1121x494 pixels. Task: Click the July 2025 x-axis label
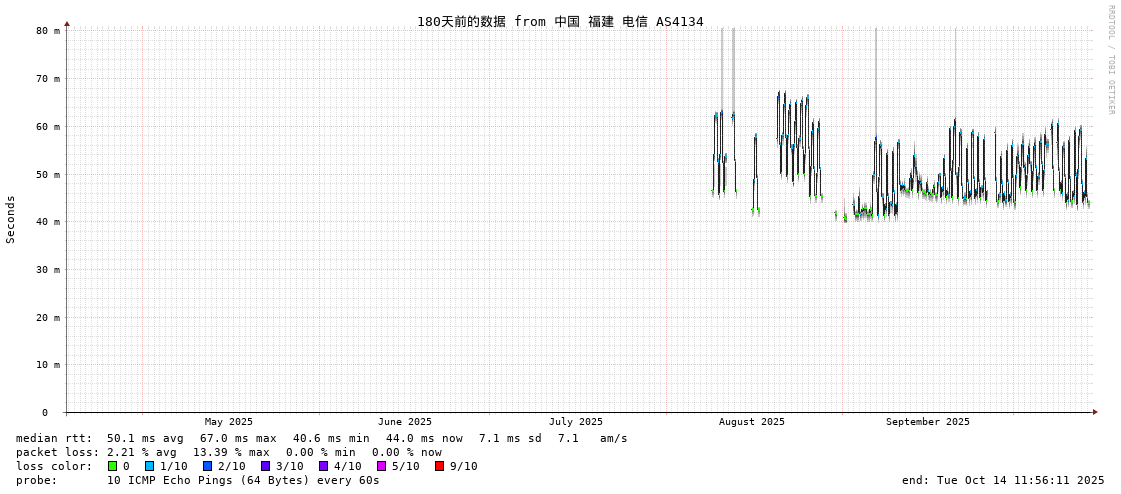pyautogui.click(x=575, y=422)
